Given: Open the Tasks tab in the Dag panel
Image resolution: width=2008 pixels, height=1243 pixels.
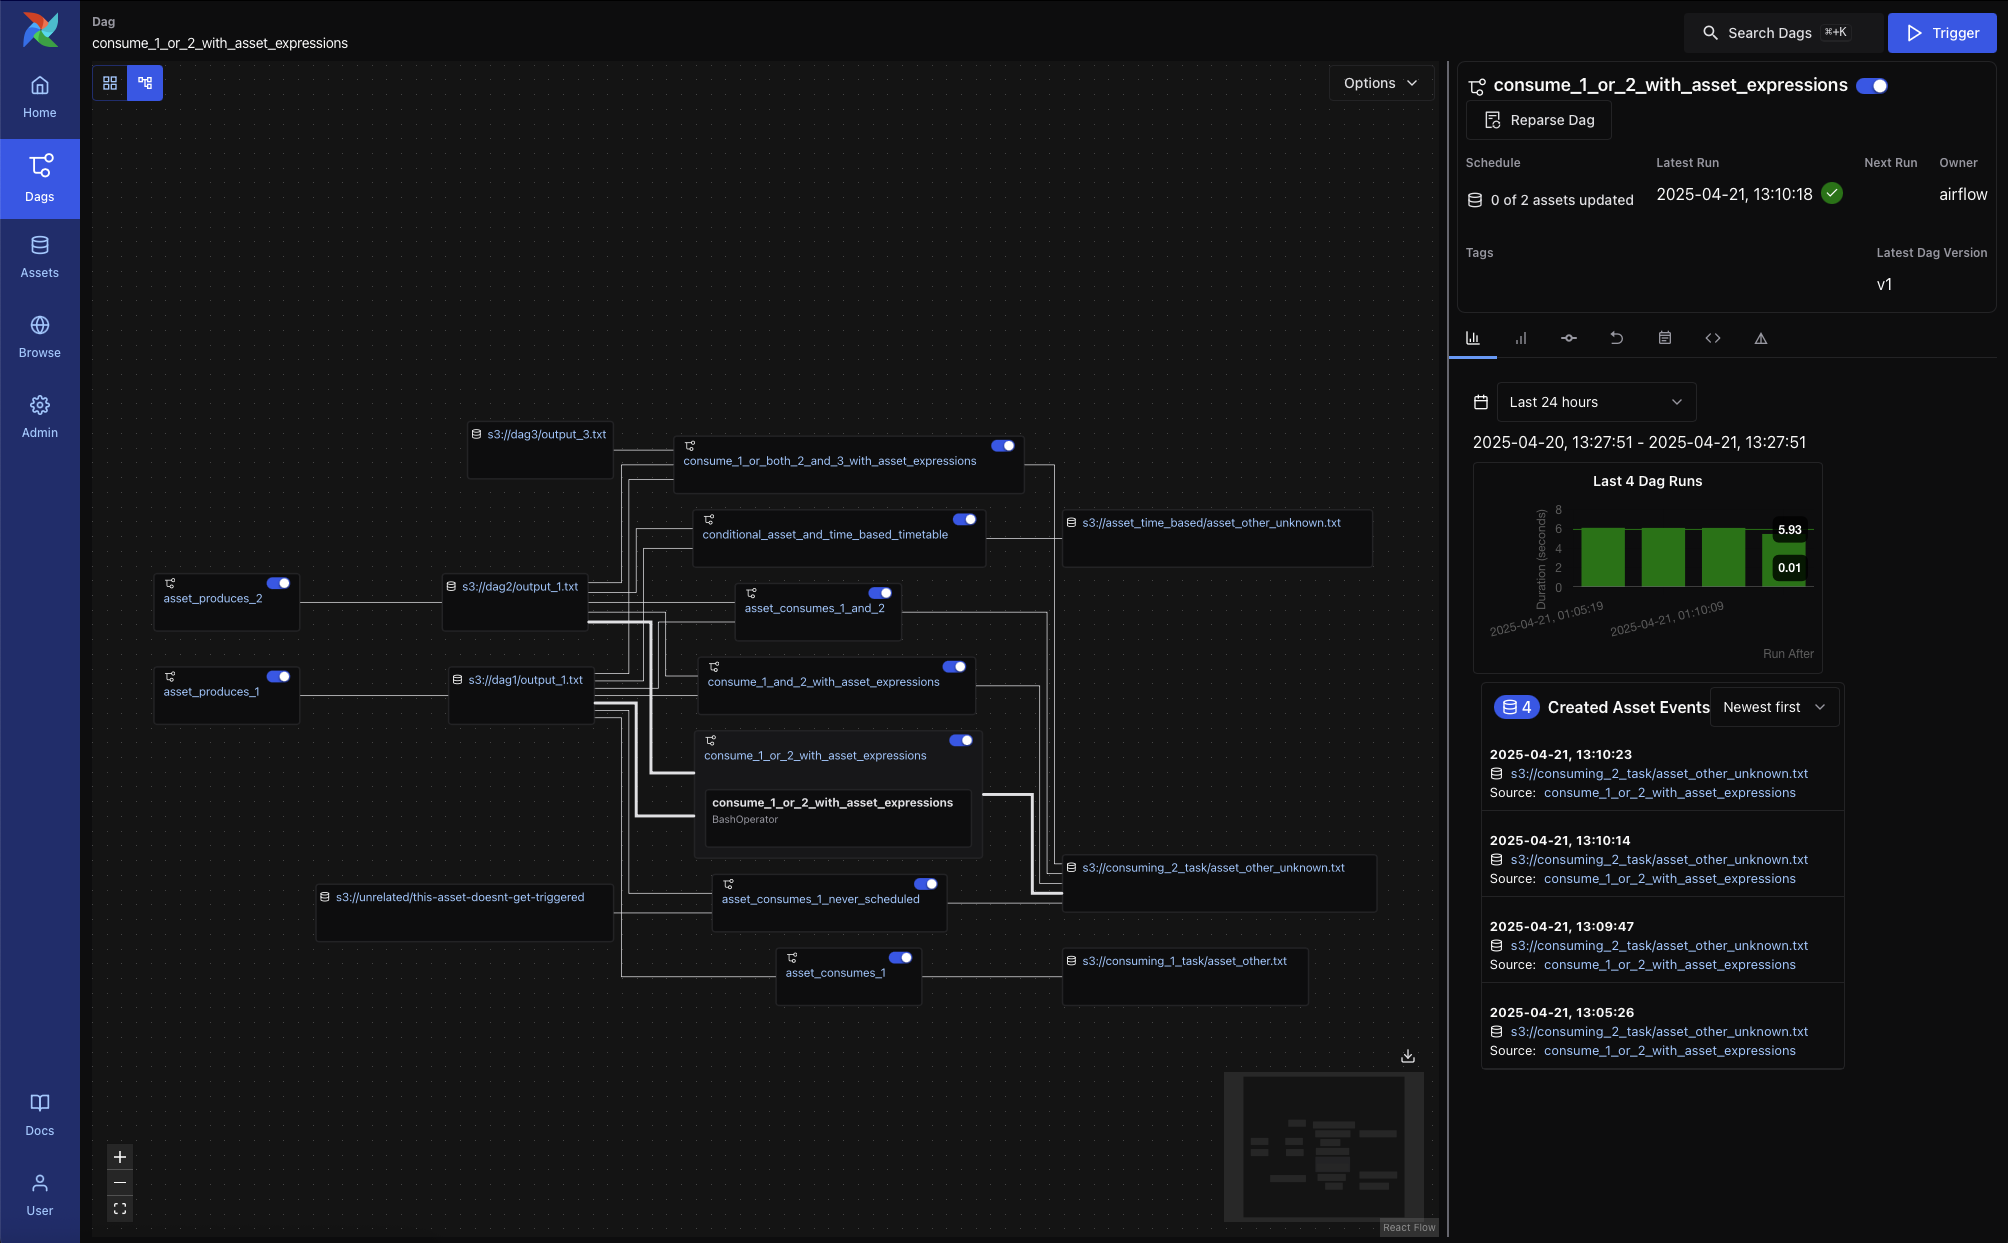Looking at the screenshot, I should point(1569,338).
